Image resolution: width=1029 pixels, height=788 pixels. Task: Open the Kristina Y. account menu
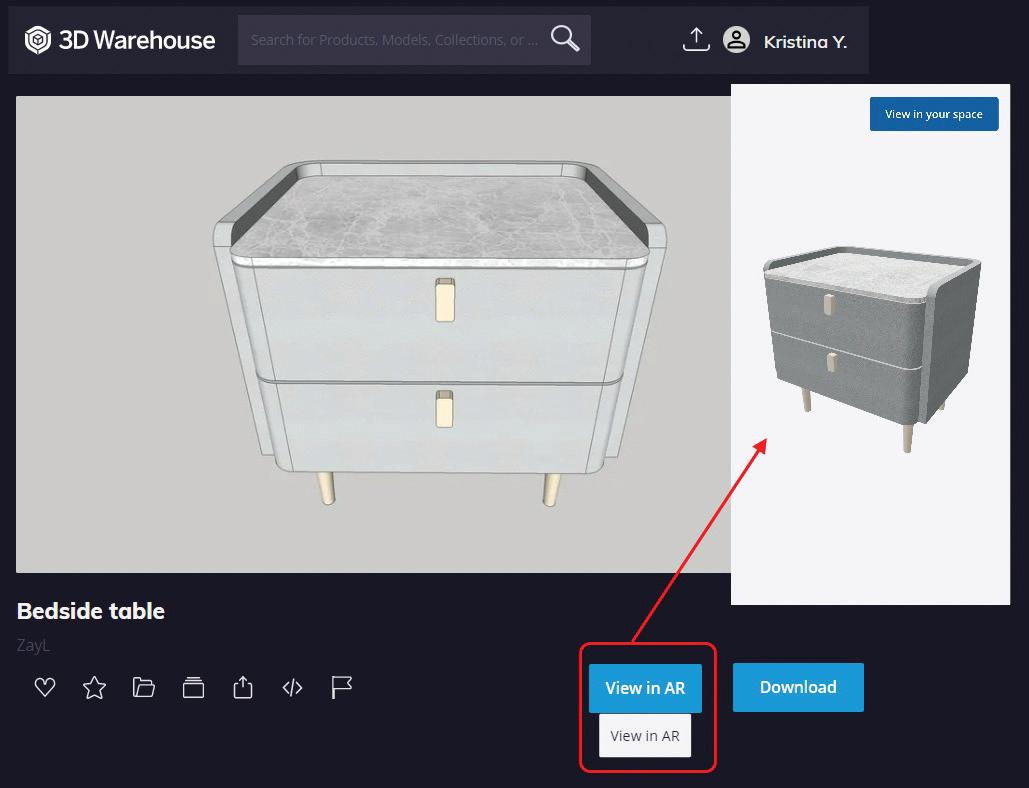point(805,42)
